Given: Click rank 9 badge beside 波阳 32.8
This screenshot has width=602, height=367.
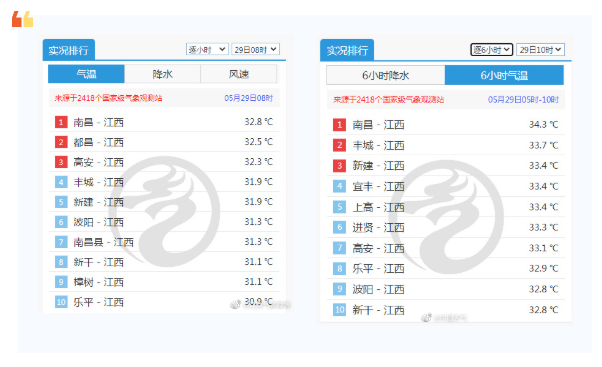Looking at the screenshot, I should pyautogui.click(x=339, y=289).
